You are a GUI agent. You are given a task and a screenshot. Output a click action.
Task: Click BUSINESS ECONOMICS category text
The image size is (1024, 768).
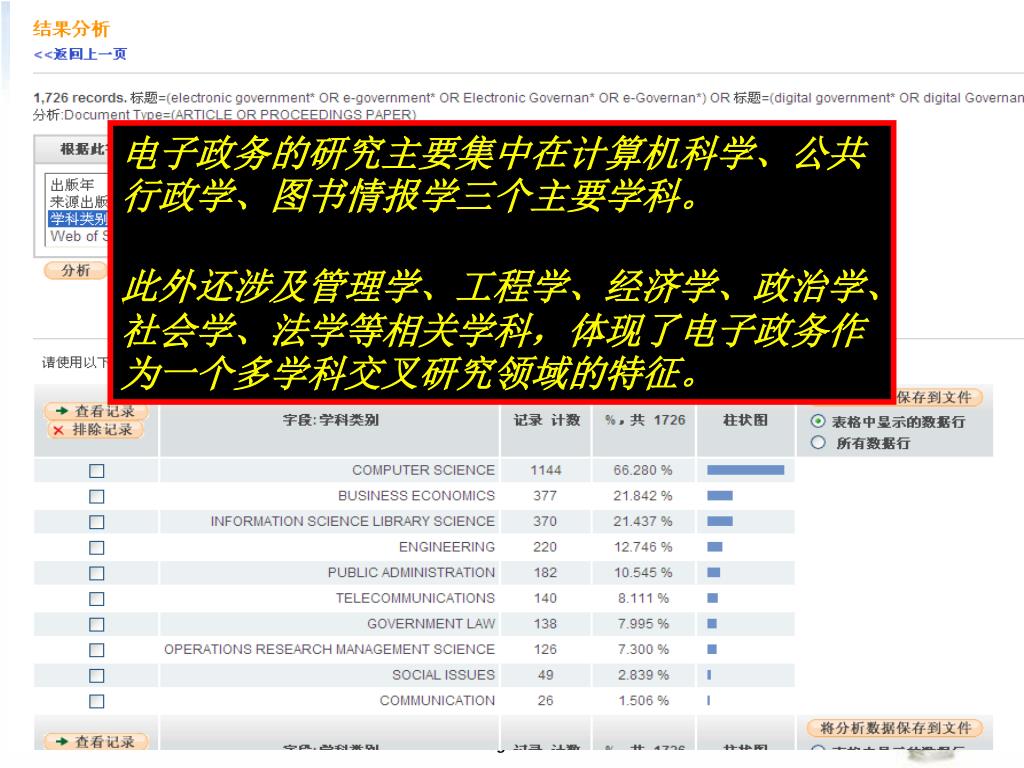point(416,496)
